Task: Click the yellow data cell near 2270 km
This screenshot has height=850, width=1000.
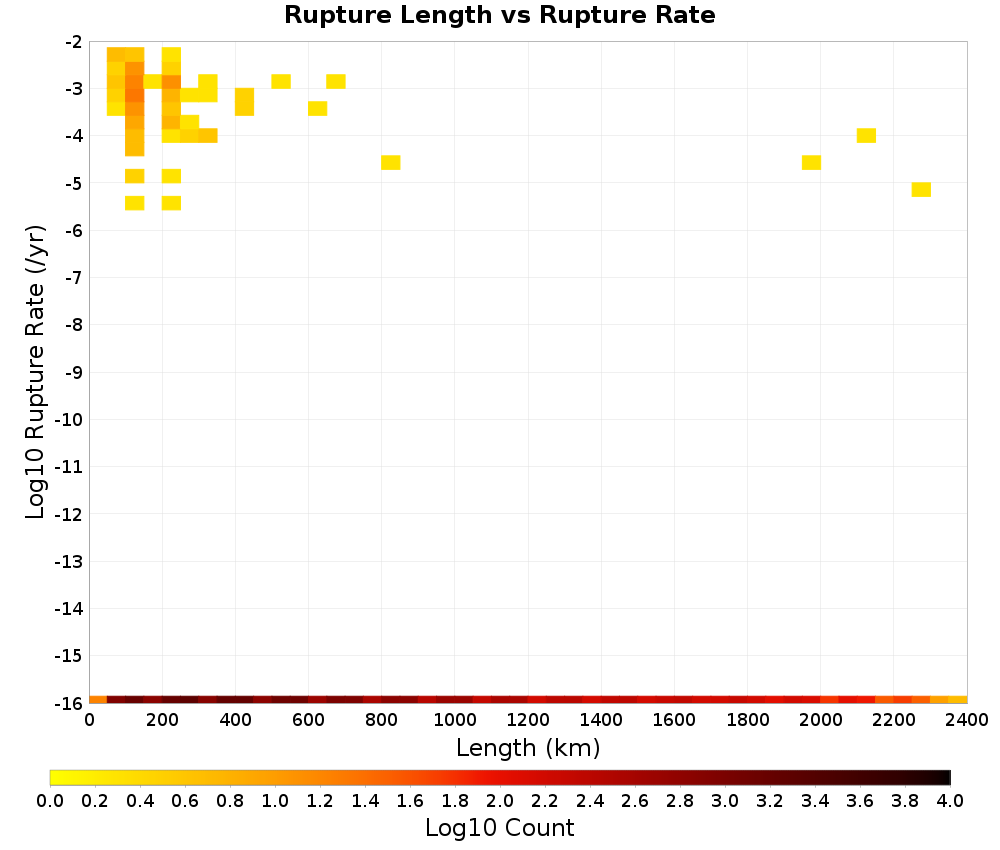Action: [921, 189]
